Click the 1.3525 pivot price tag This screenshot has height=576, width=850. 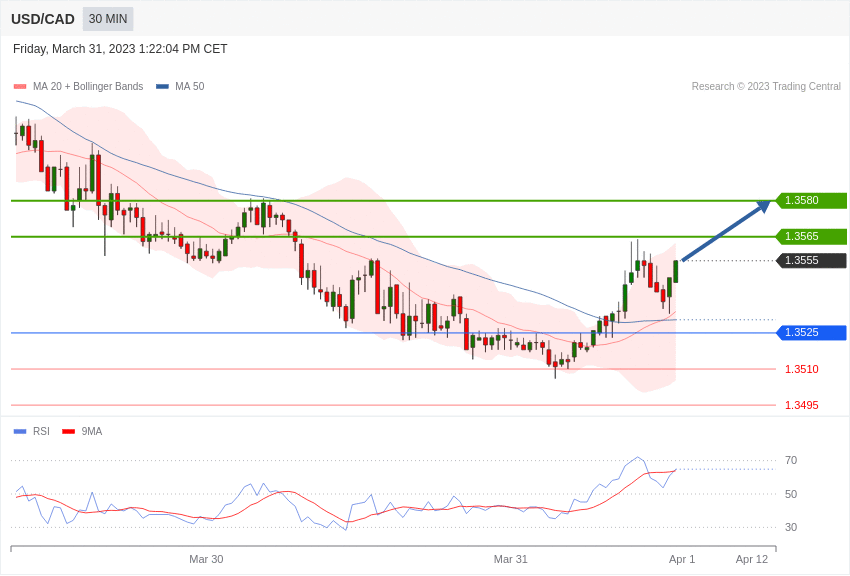point(811,333)
